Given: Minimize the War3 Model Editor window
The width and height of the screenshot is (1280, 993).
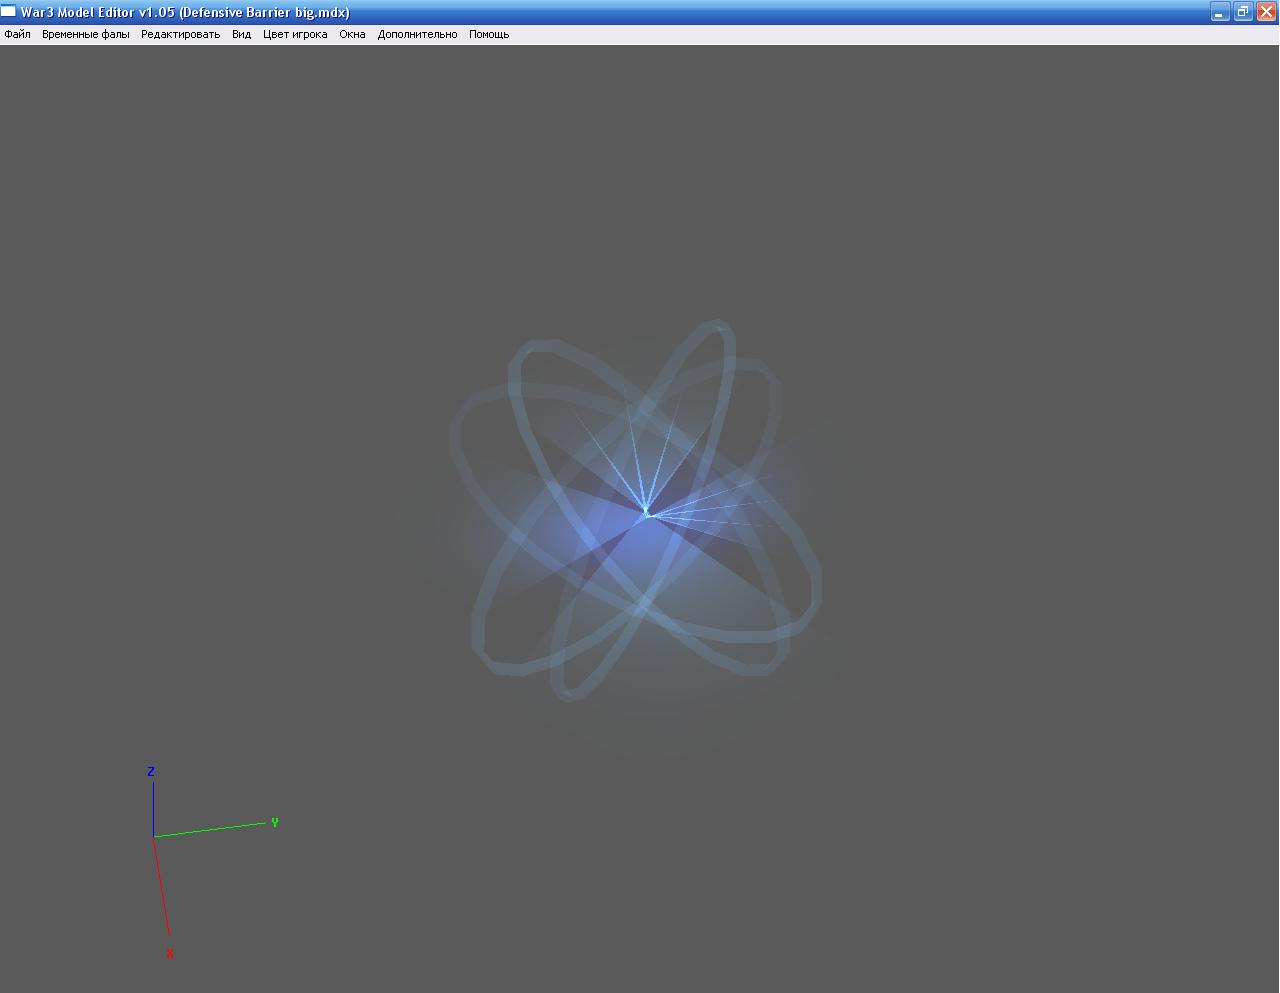Looking at the screenshot, I should tap(1219, 12).
